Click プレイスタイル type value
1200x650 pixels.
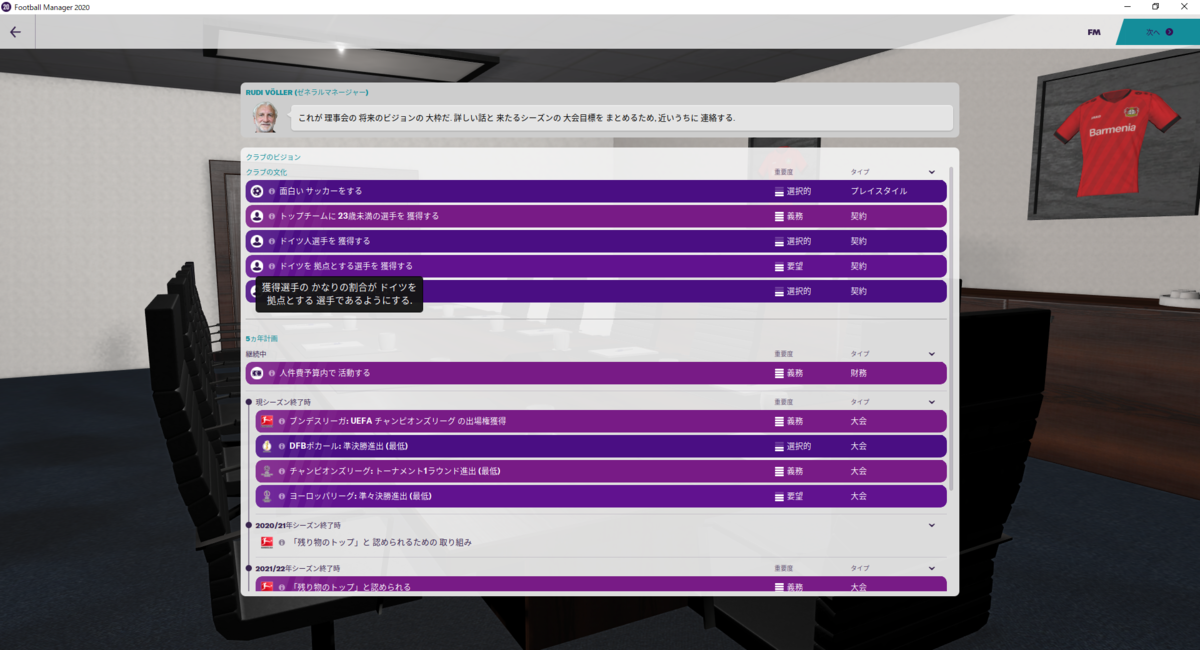point(879,191)
